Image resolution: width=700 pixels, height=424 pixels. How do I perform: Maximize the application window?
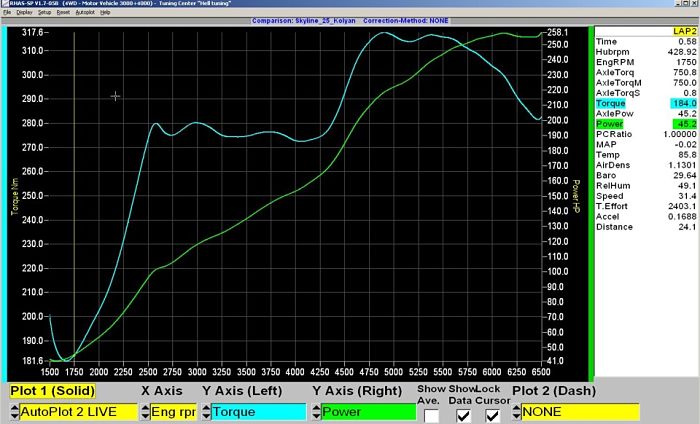686,3
